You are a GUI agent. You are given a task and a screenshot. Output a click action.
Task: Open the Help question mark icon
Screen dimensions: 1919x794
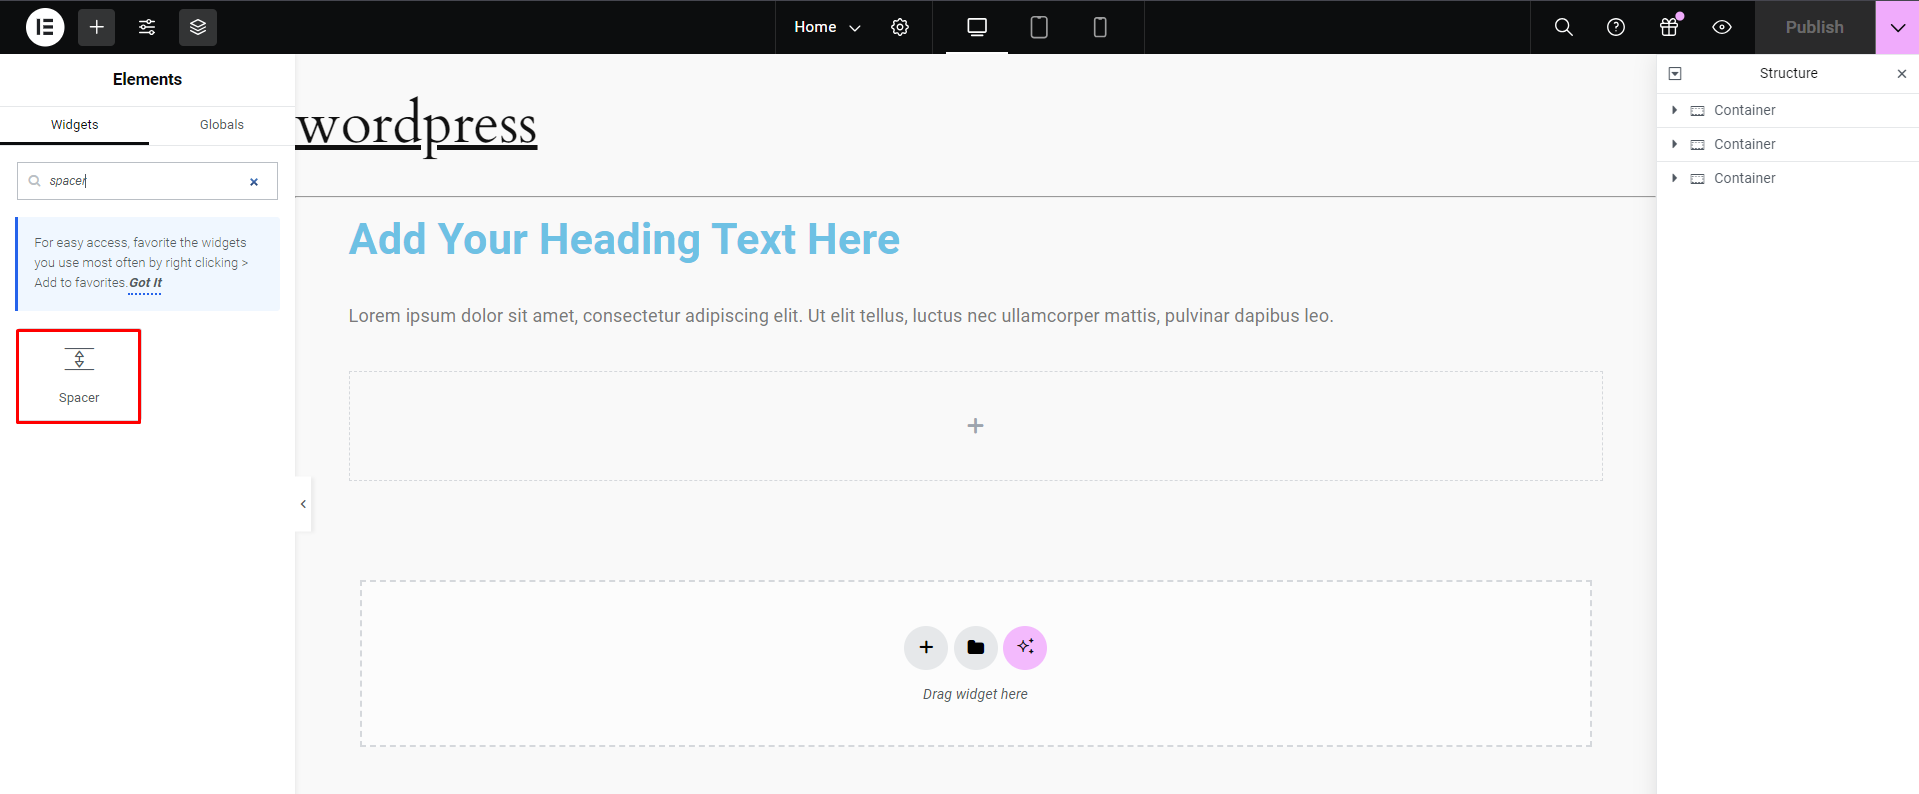(x=1616, y=27)
